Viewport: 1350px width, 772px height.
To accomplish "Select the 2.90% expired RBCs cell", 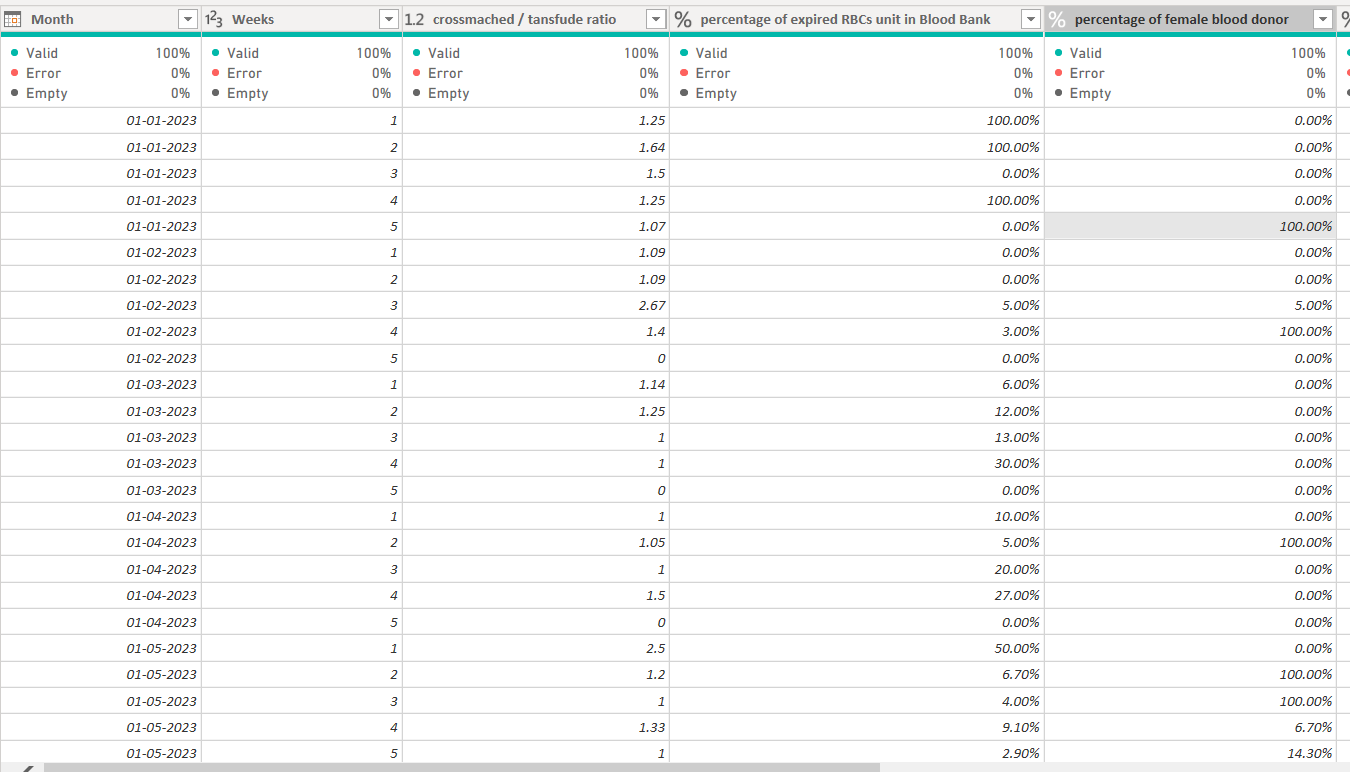I will point(857,752).
